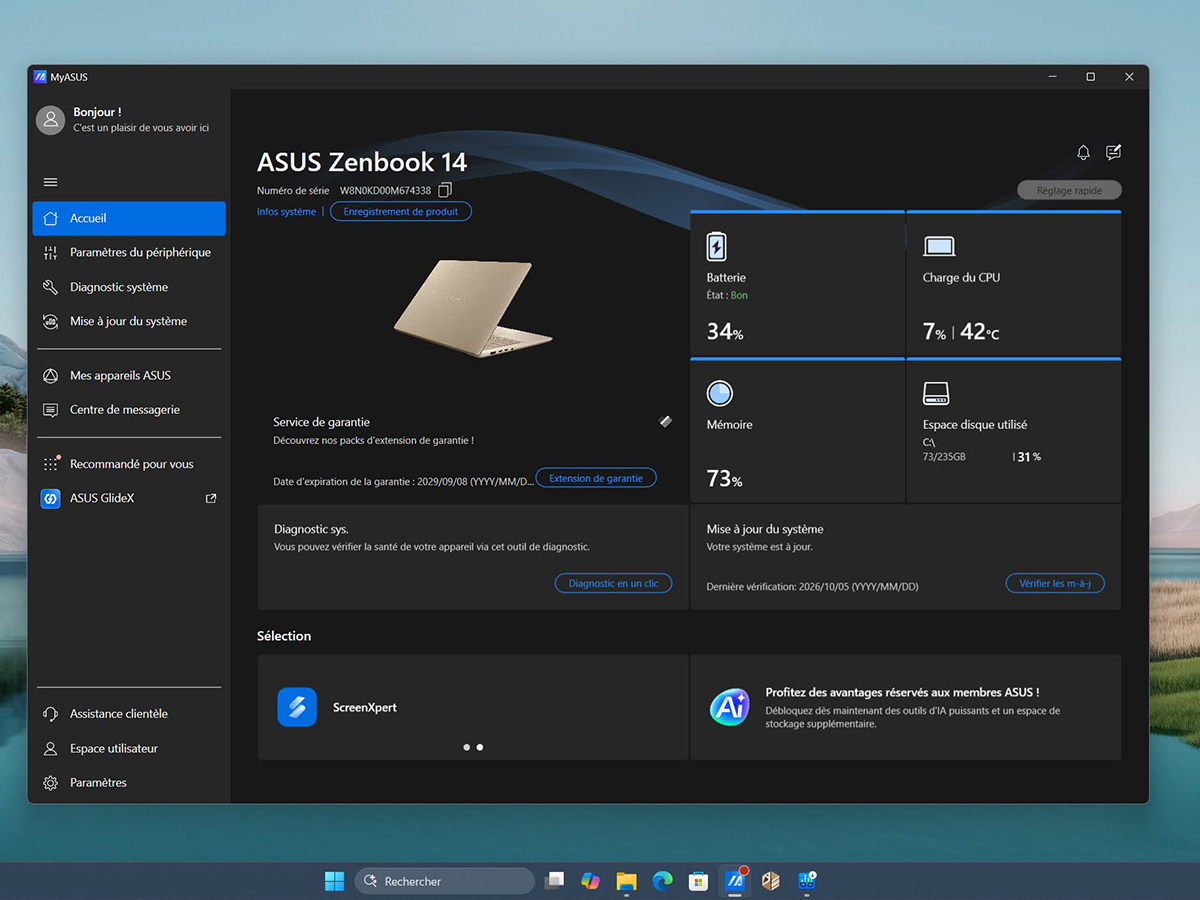Click the disk drive icon in Espace disque card

pos(936,393)
